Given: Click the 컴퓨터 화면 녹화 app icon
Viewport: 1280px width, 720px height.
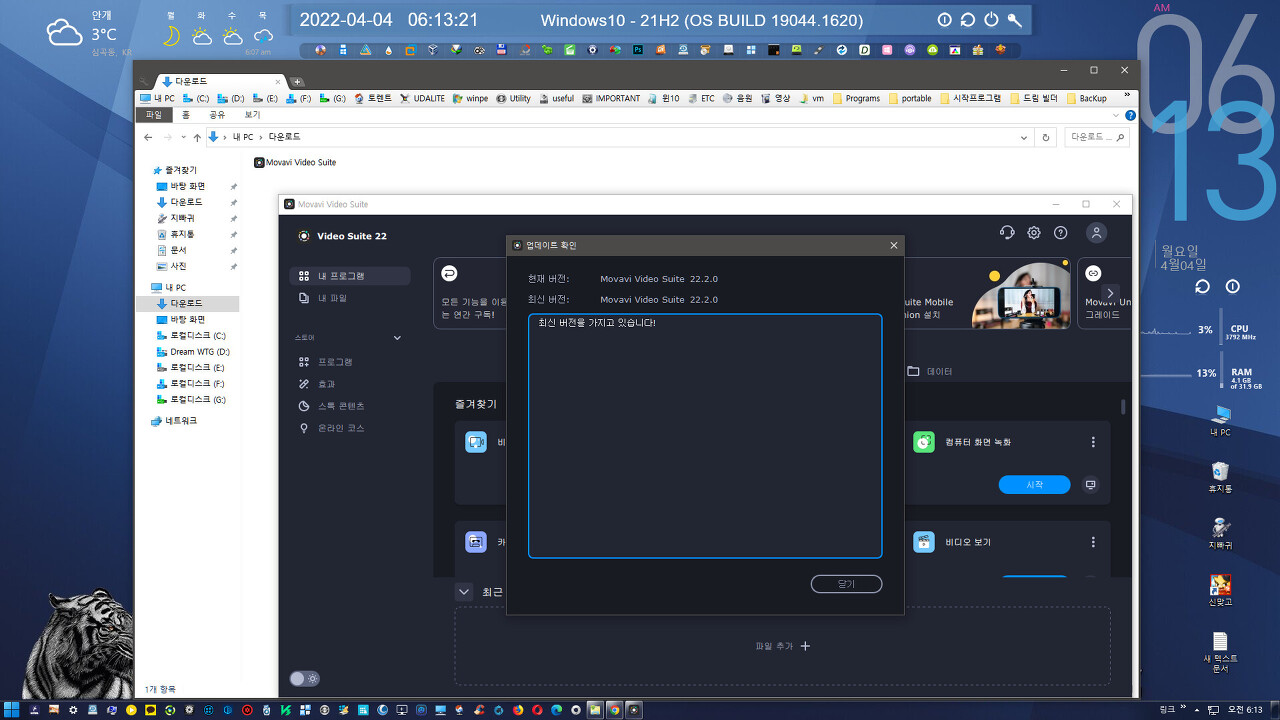Looking at the screenshot, I should point(924,442).
